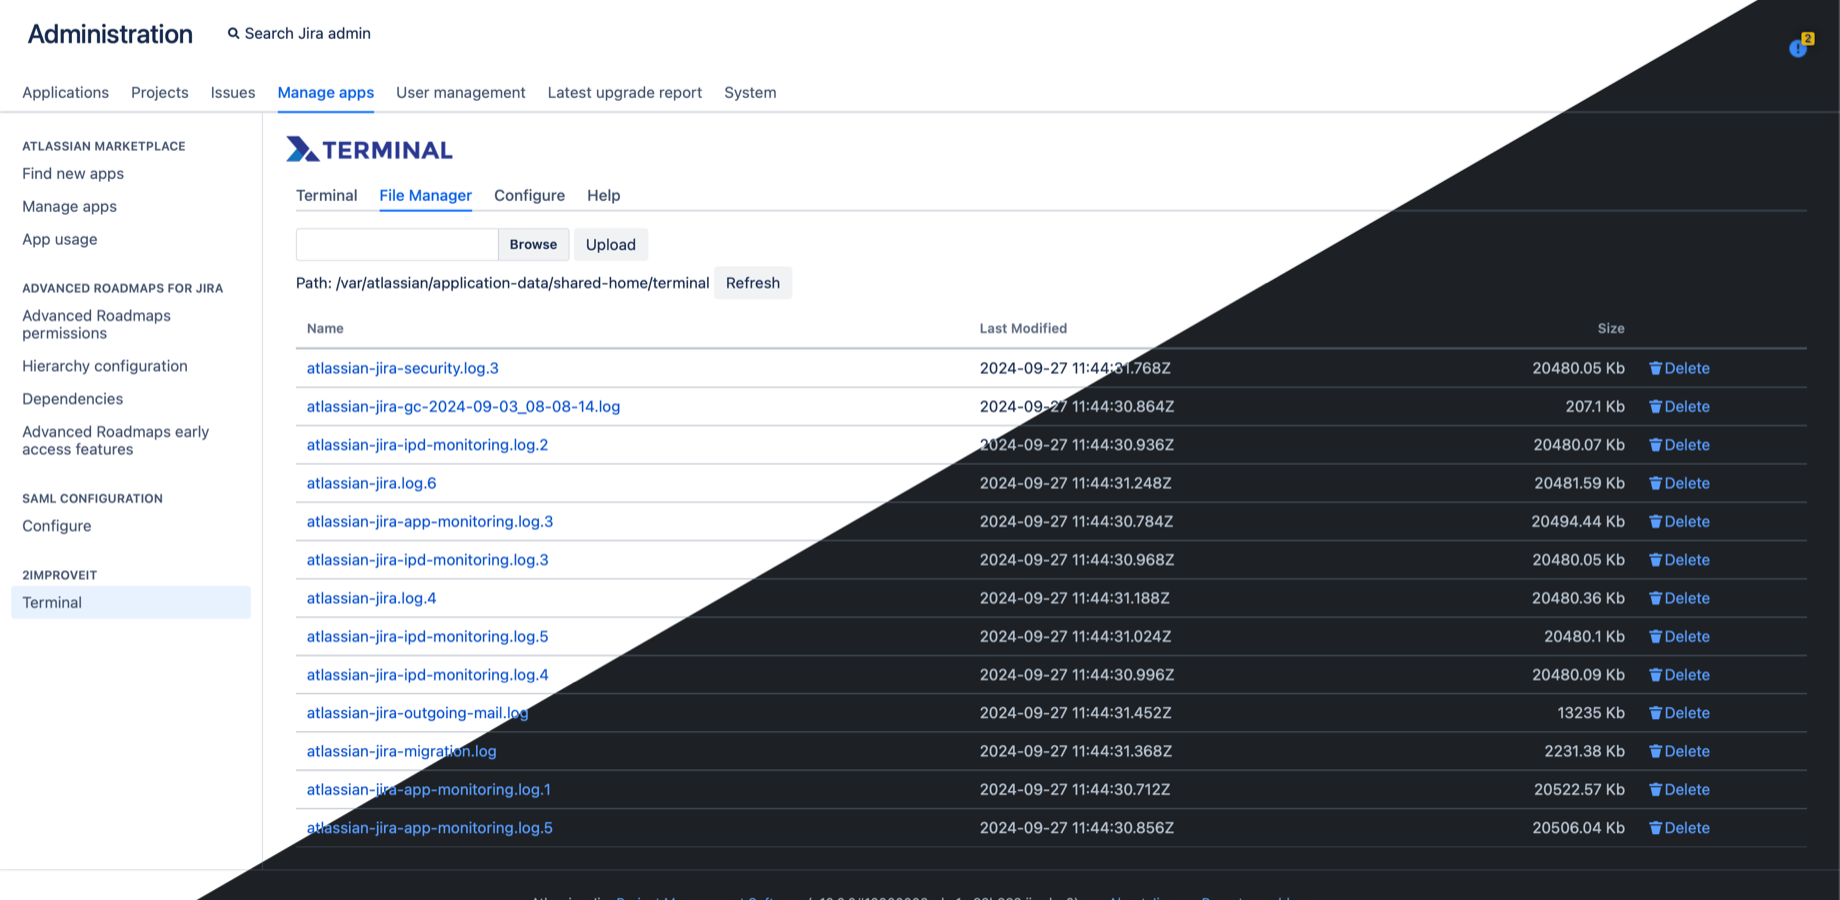This screenshot has height=900, width=1840.
Task: Open Hierarchy configuration
Action: 105,366
